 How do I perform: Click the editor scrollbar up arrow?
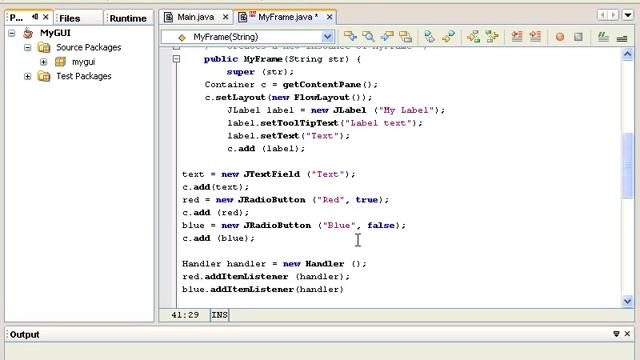point(627,53)
